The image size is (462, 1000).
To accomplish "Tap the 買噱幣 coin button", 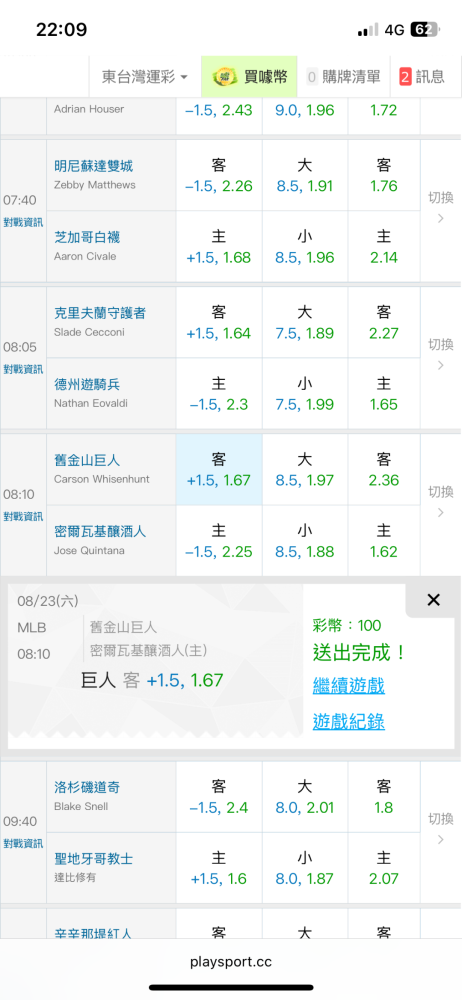I will 250,77.
